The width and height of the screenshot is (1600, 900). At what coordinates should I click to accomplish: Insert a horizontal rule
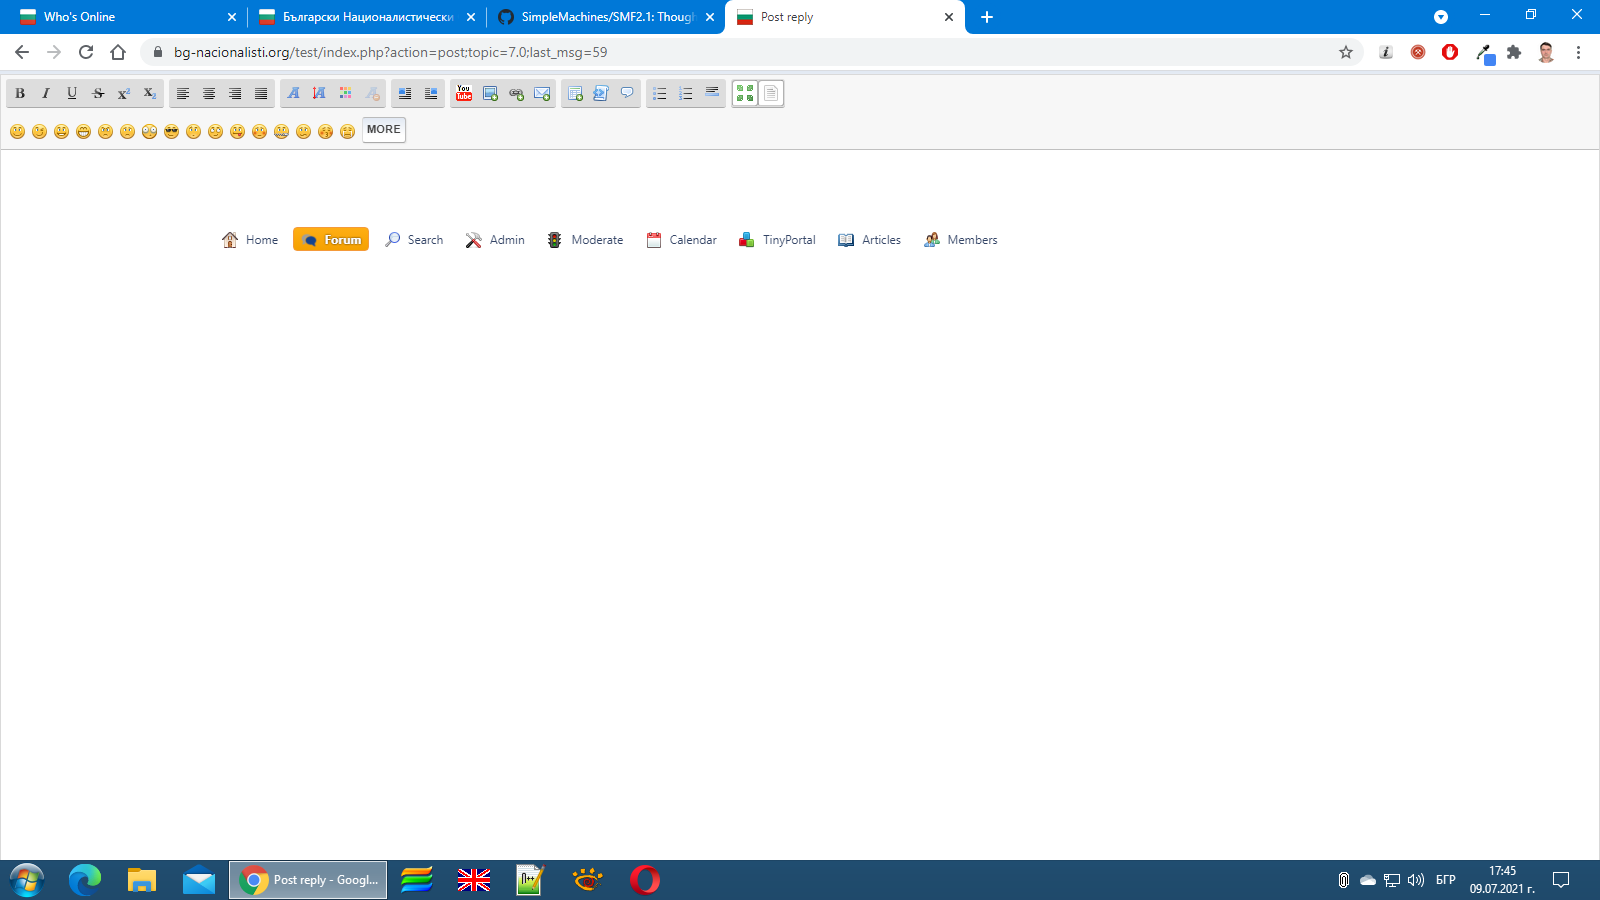coord(712,93)
